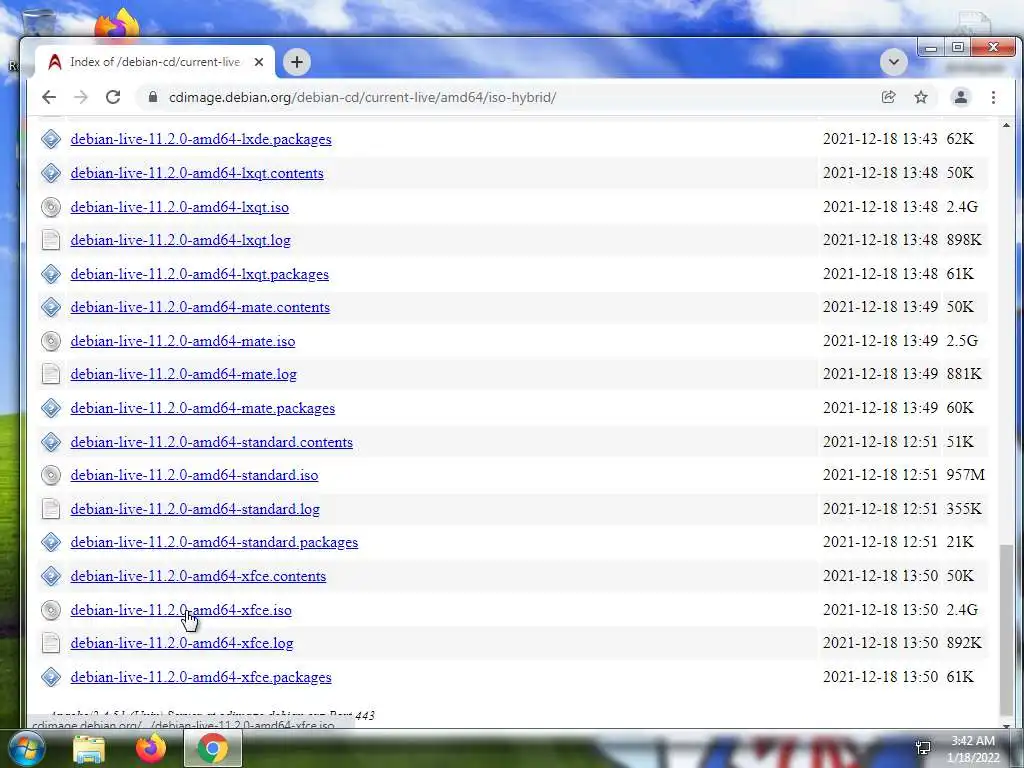Download debian-live-11.2.0-amd64-lxqt.iso
This screenshot has width=1024, height=768.
(180, 207)
